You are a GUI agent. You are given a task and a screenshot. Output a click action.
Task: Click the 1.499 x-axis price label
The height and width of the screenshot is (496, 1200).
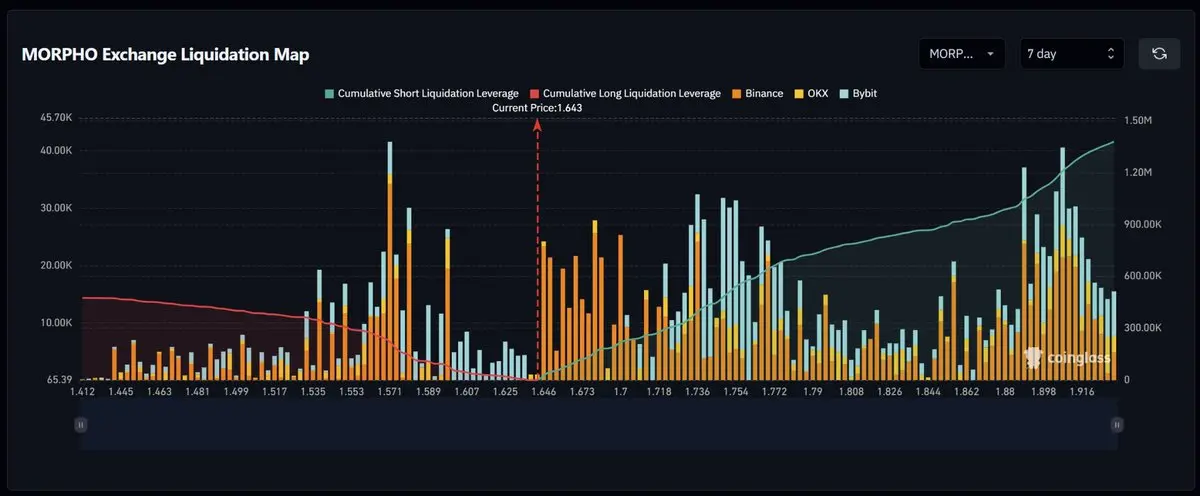[236, 393]
